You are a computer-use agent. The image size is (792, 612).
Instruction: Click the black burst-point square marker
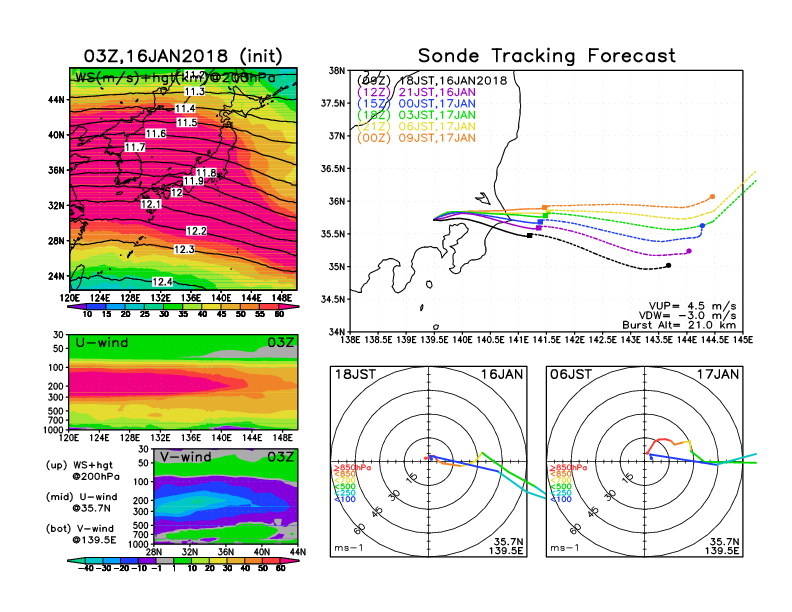pyautogui.click(x=529, y=235)
